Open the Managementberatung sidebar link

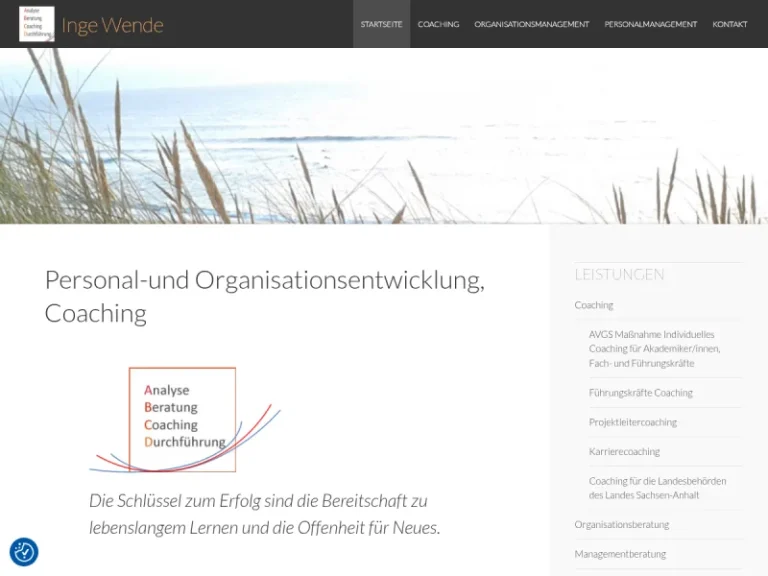click(620, 554)
